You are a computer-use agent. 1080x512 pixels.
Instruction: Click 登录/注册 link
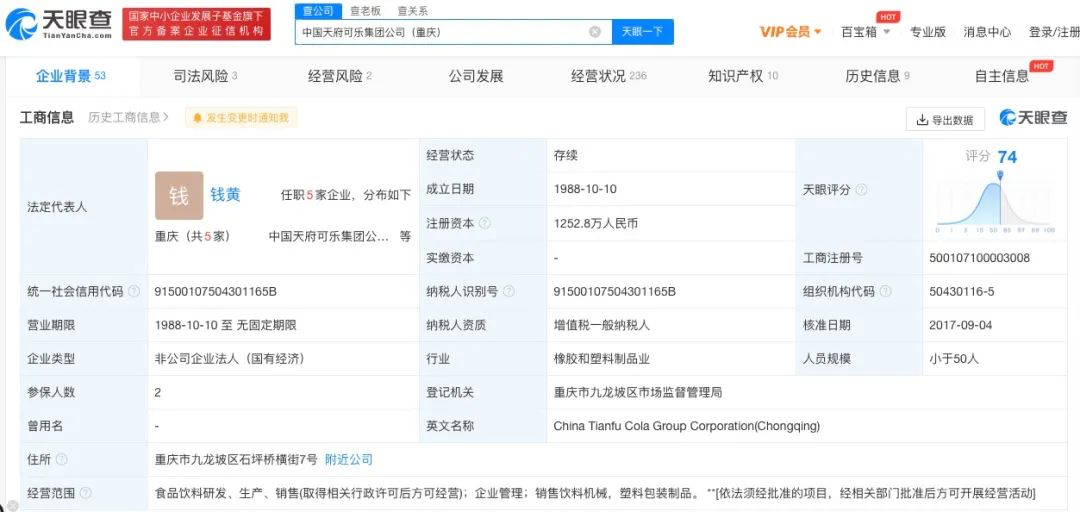point(1054,32)
